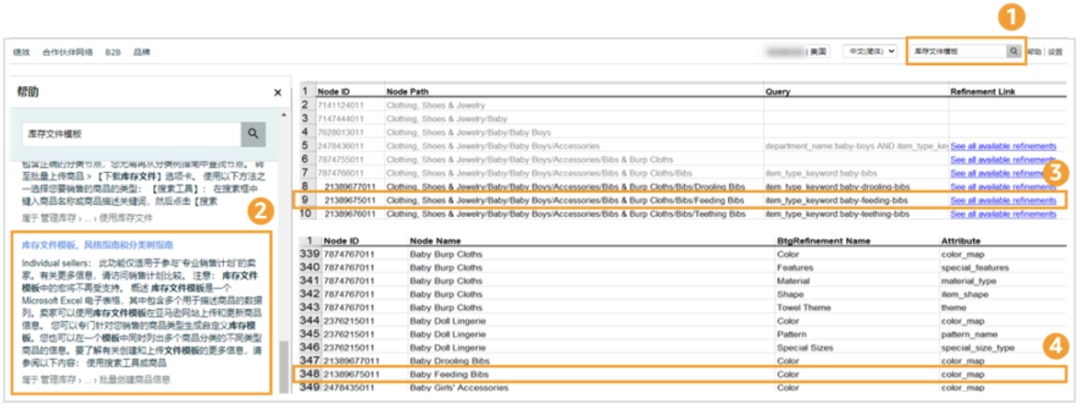Select the Towel Theme refinement cell

pos(802,307)
